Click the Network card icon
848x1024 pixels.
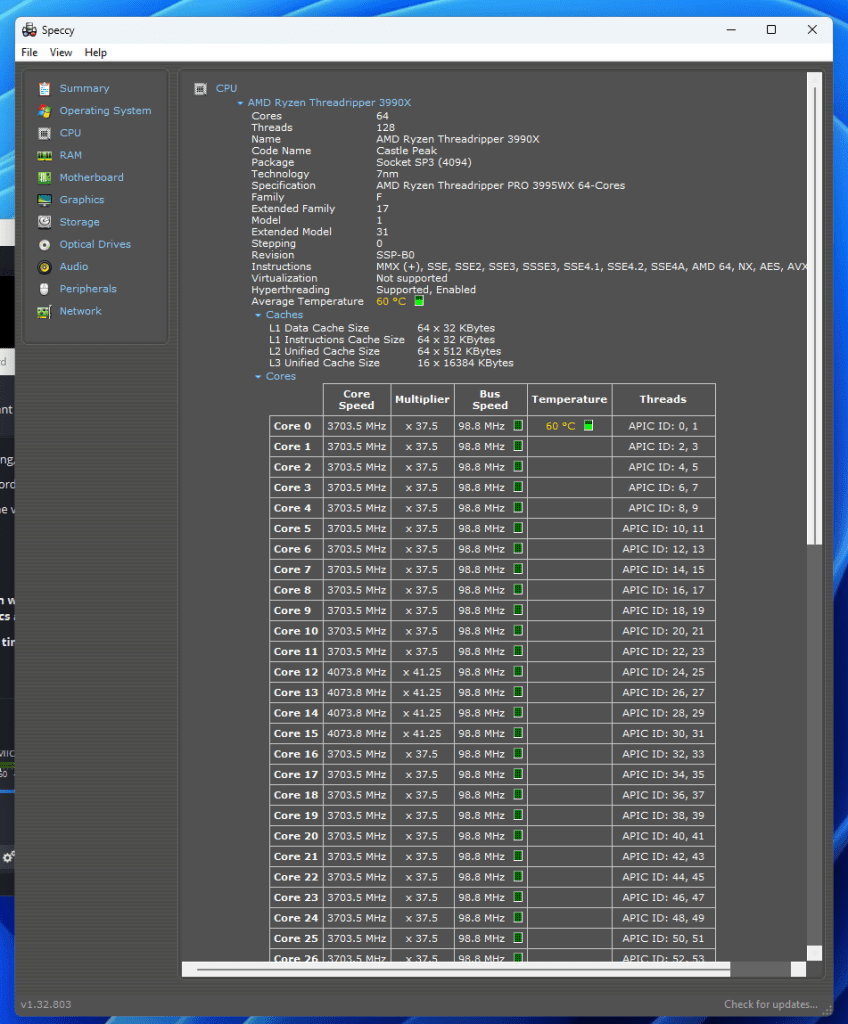tap(44, 312)
